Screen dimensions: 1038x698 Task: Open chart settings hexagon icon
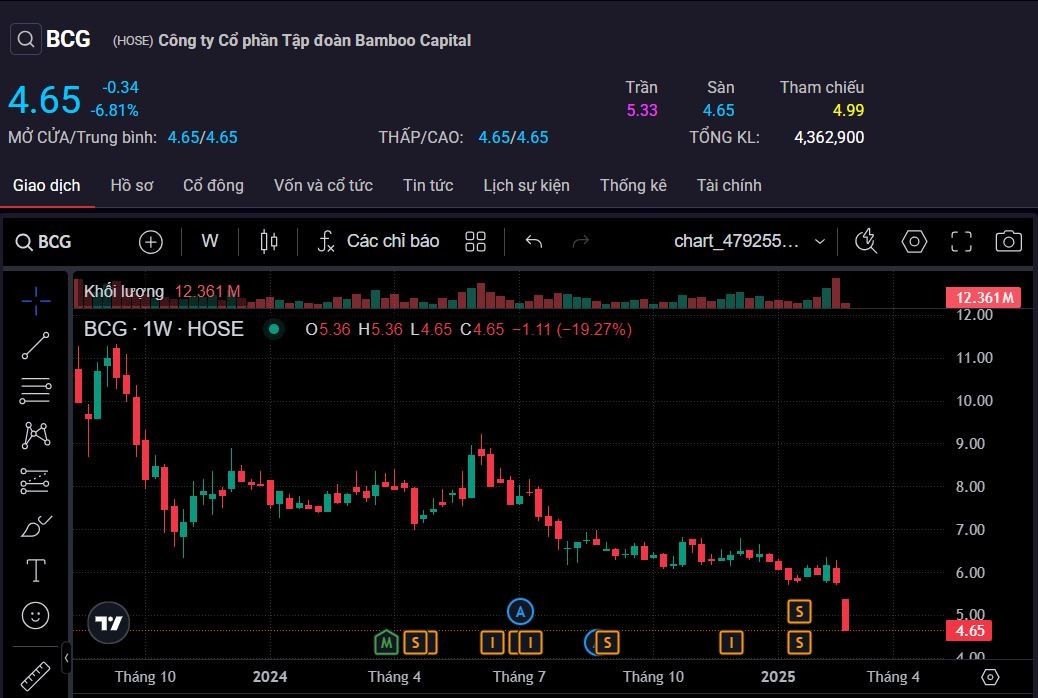coord(914,242)
